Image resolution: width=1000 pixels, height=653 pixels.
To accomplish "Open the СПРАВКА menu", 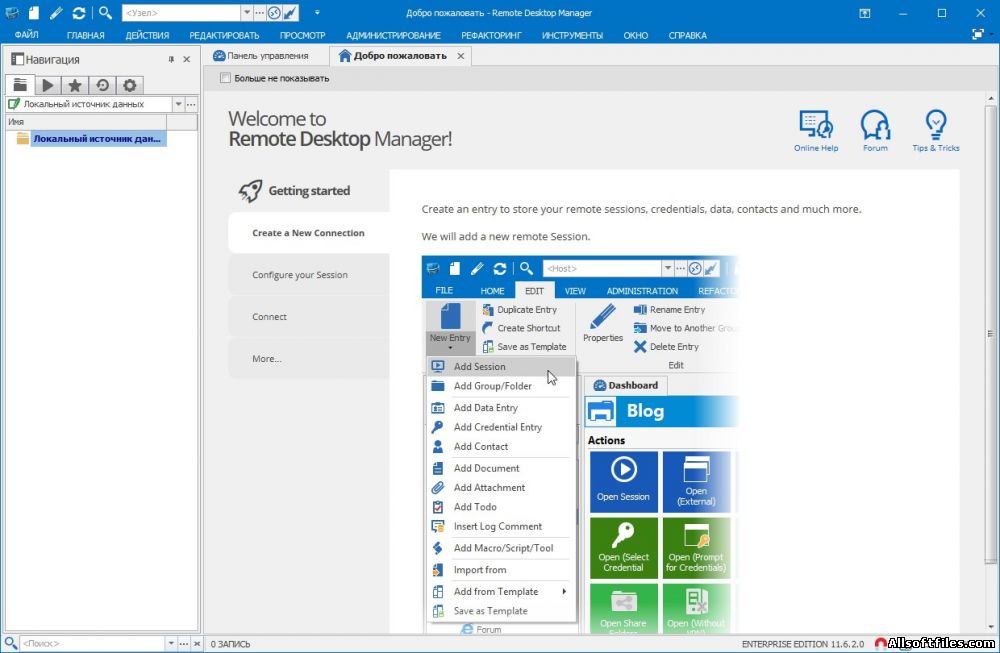I will (x=688, y=35).
